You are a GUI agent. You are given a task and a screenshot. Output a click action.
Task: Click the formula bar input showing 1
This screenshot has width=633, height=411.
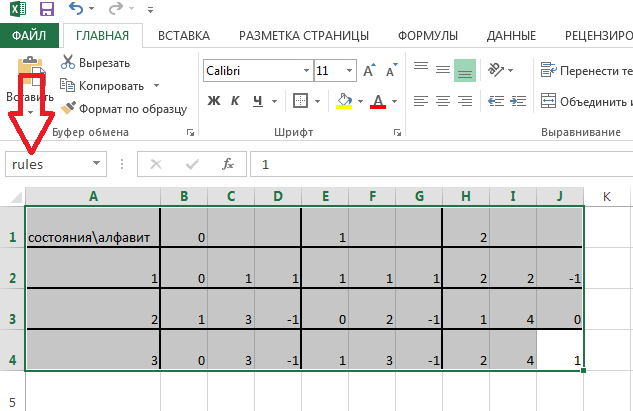pyautogui.click(x=442, y=164)
